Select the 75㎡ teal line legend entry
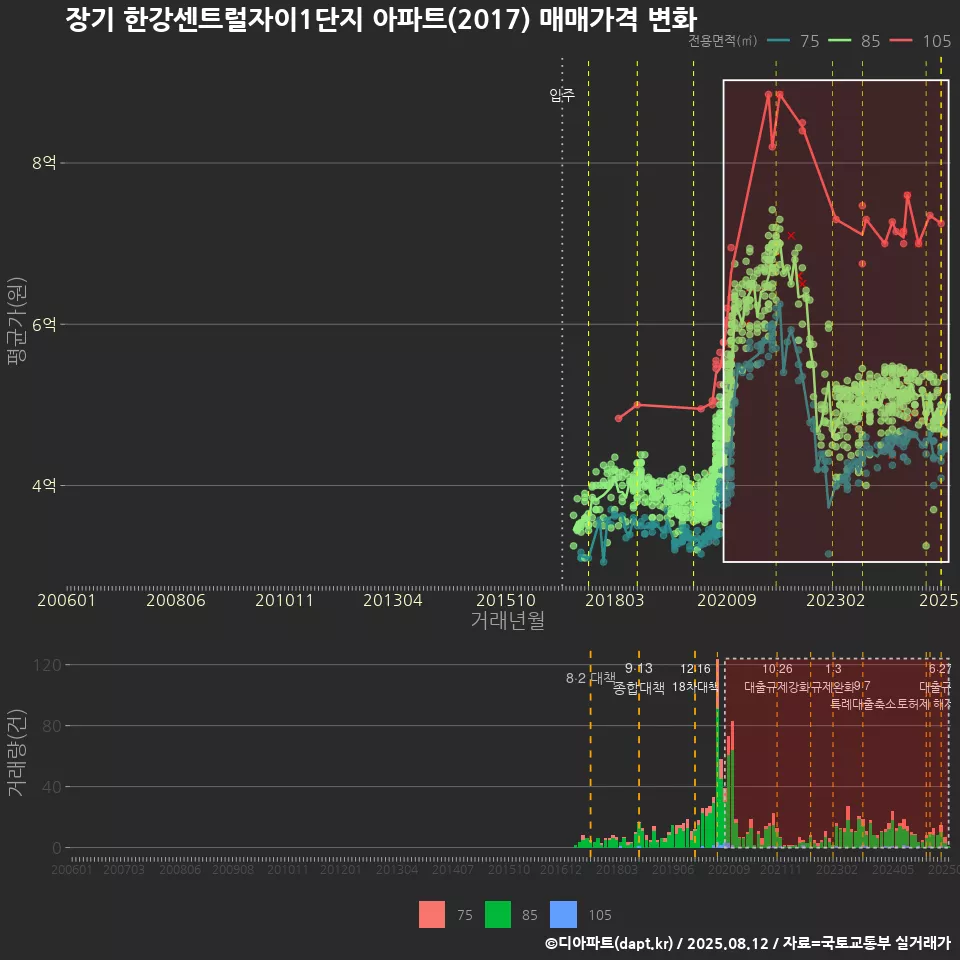This screenshot has width=960, height=960. coord(792,41)
